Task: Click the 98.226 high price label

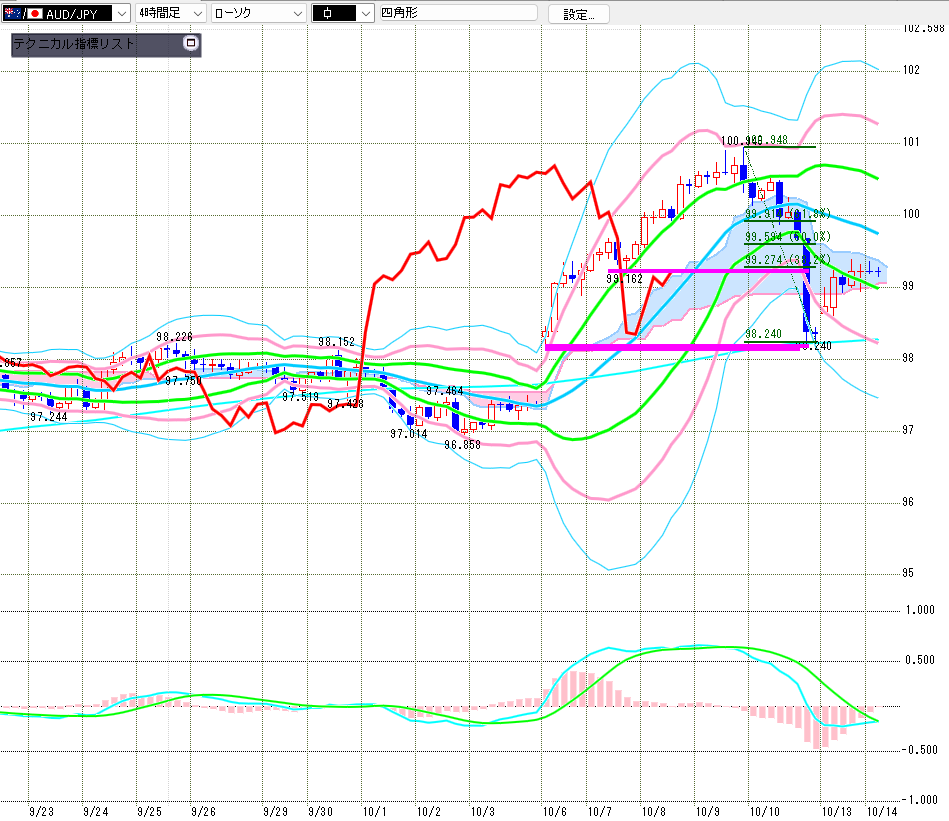Action: pyautogui.click(x=174, y=337)
